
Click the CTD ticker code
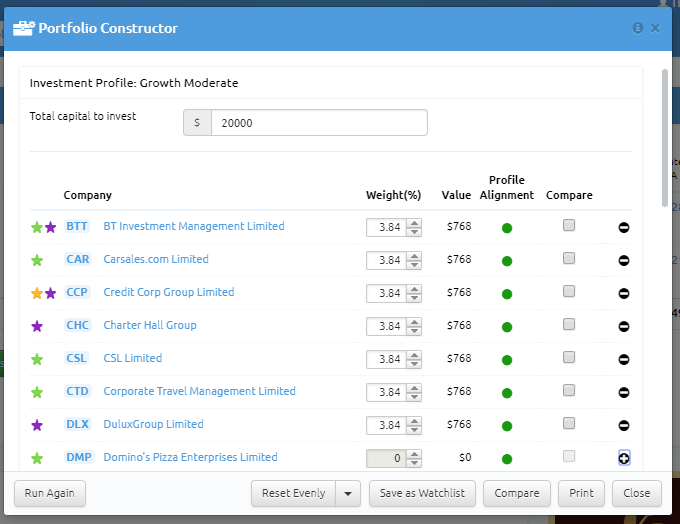click(x=78, y=391)
